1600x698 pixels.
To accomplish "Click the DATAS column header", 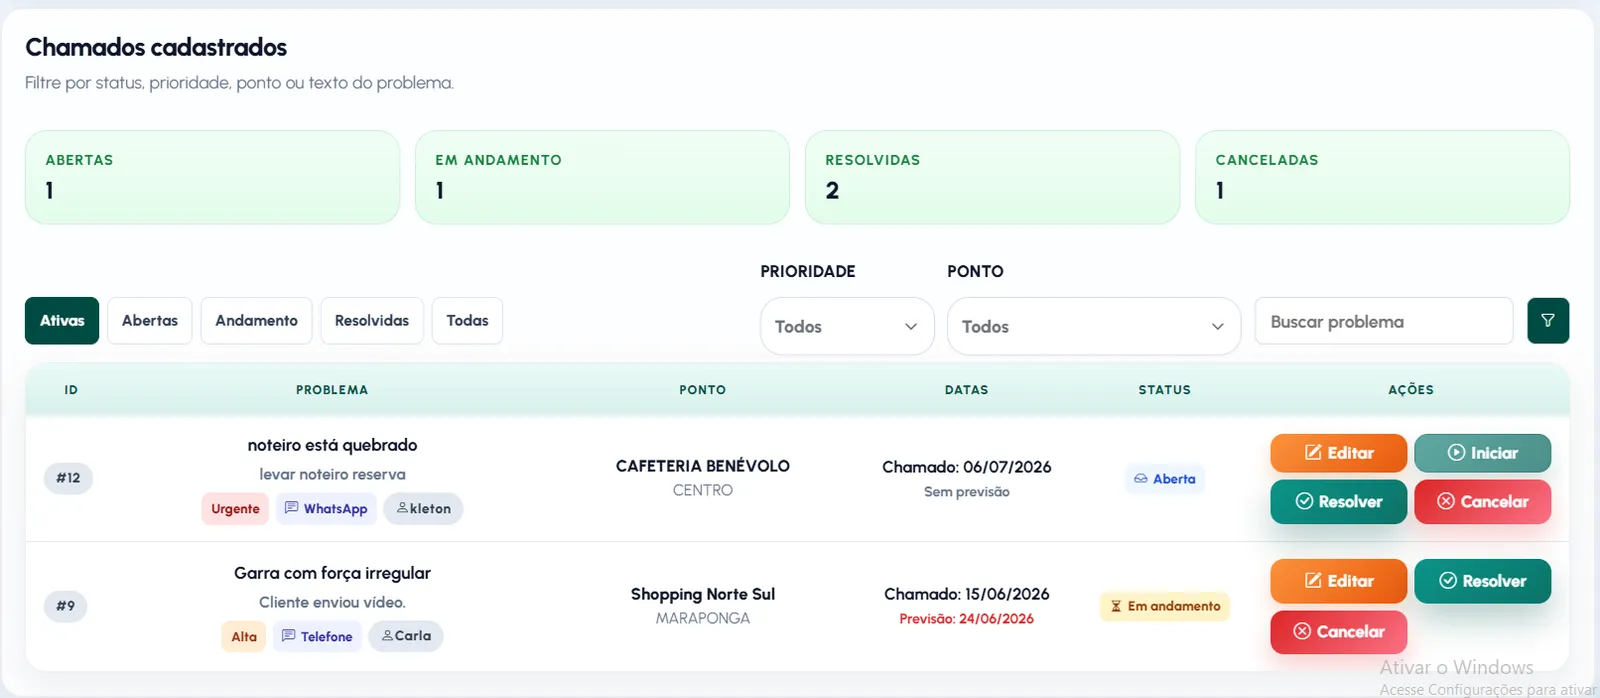I will click(x=967, y=390).
